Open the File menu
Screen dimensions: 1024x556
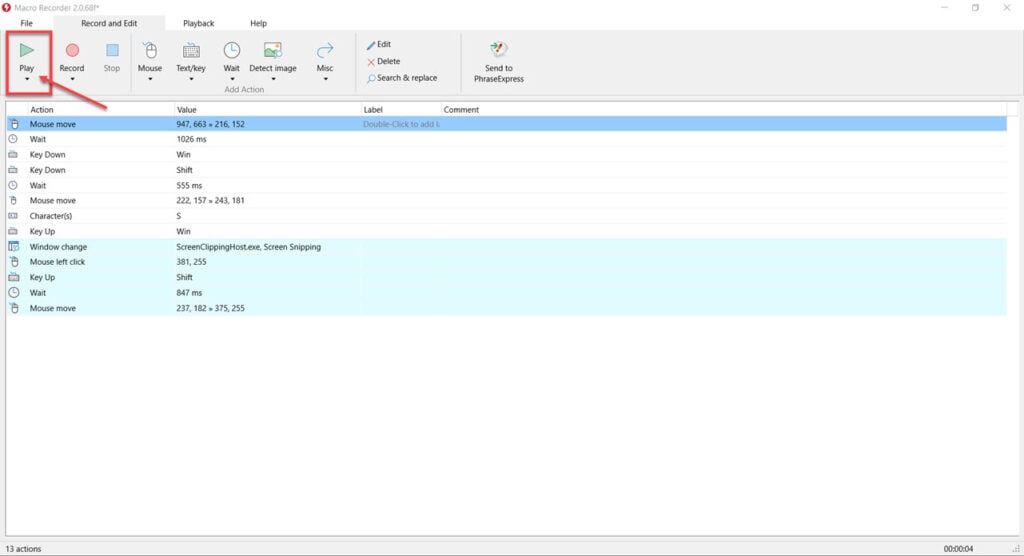[x=26, y=23]
